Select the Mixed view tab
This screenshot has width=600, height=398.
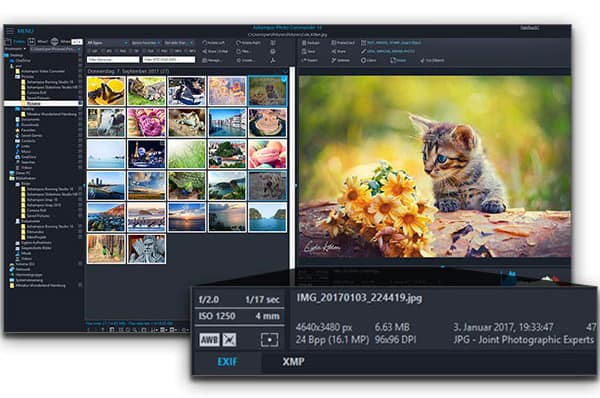click(x=38, y=41)
